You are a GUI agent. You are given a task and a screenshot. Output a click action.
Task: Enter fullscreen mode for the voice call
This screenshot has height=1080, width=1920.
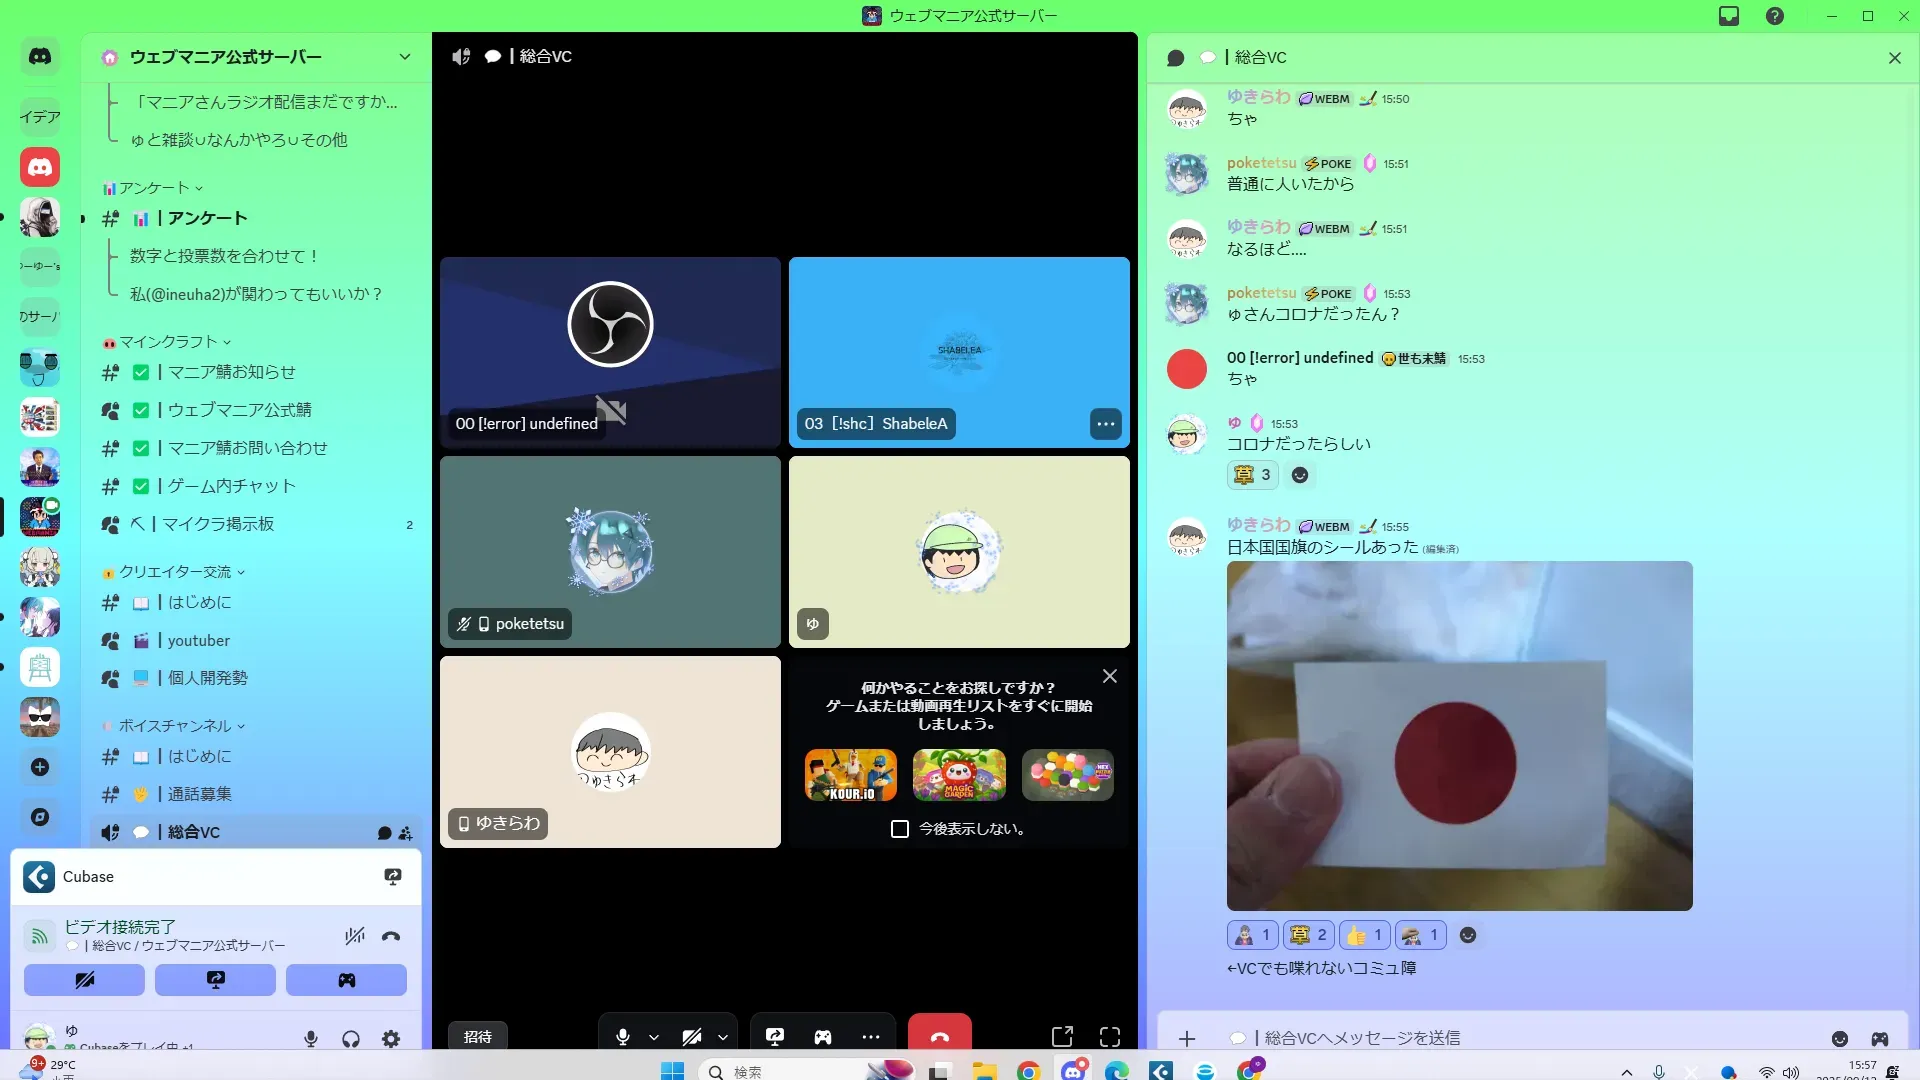click(1110, 1037)
